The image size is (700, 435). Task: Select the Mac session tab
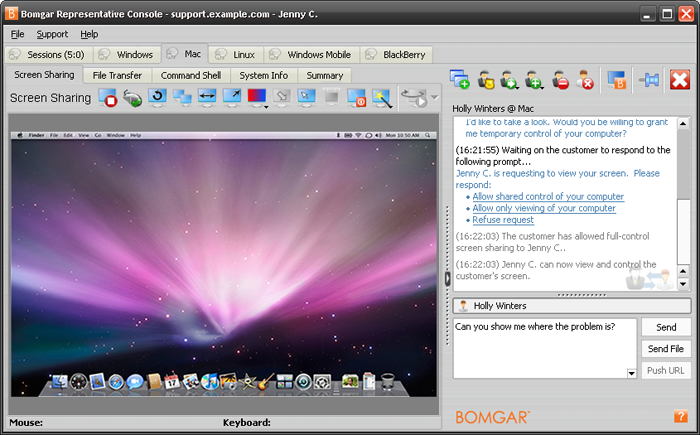point(184,54)
